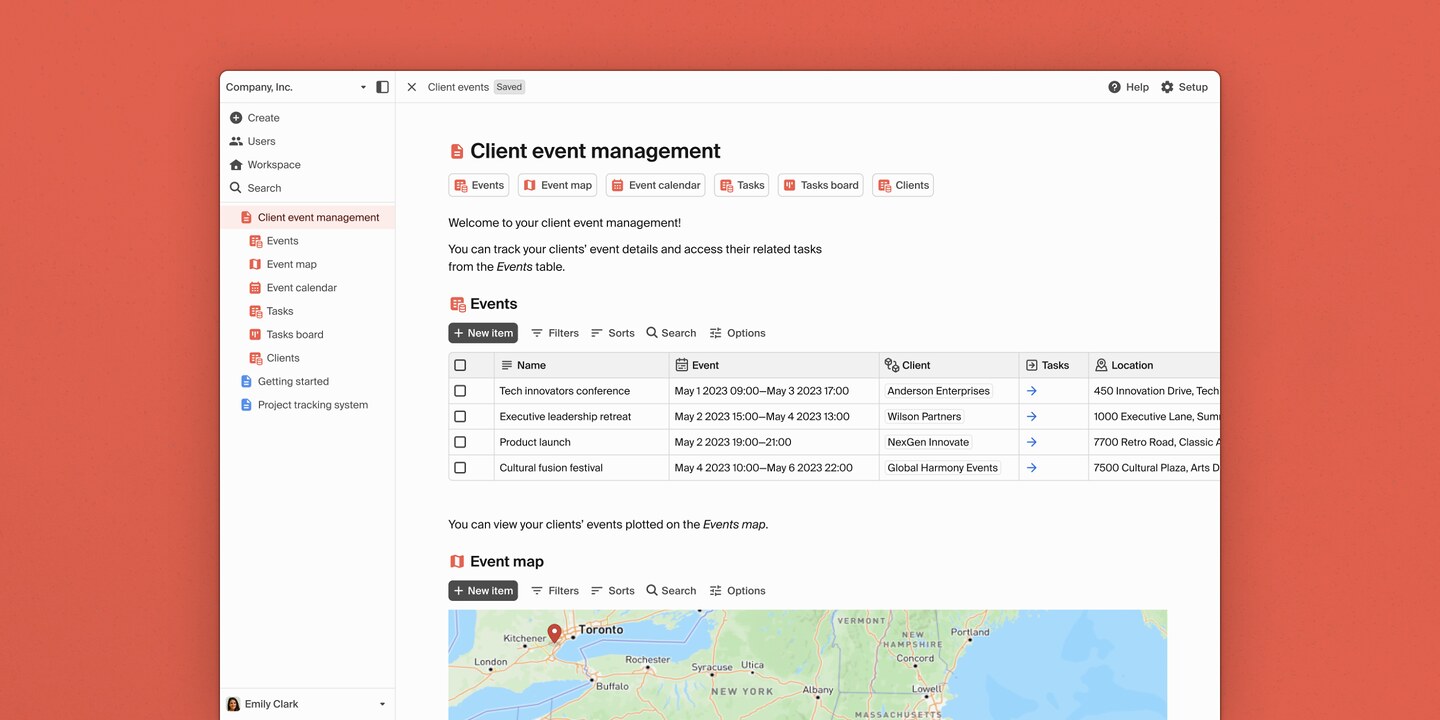Switch to the Tasks board view

(820, 185)
